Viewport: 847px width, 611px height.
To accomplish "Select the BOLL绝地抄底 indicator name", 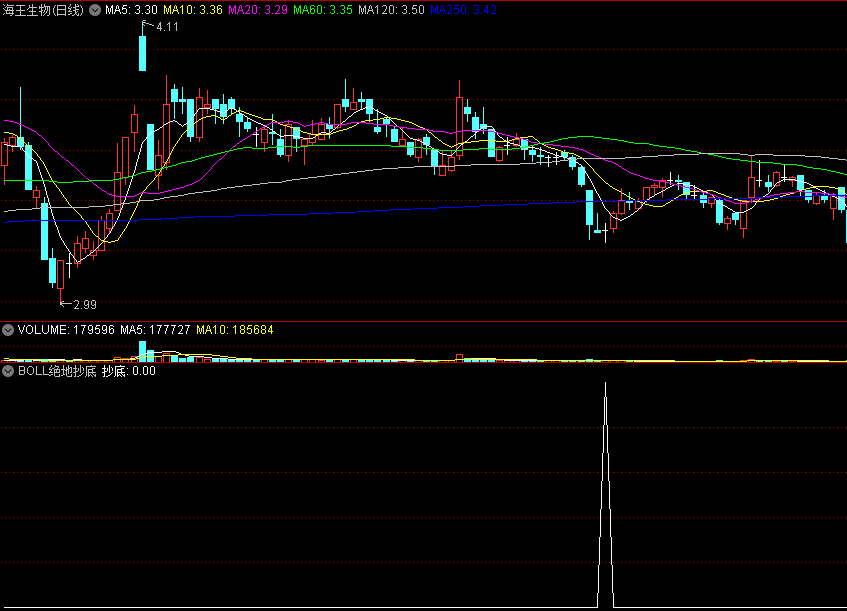I will click(x=57, y=371).
